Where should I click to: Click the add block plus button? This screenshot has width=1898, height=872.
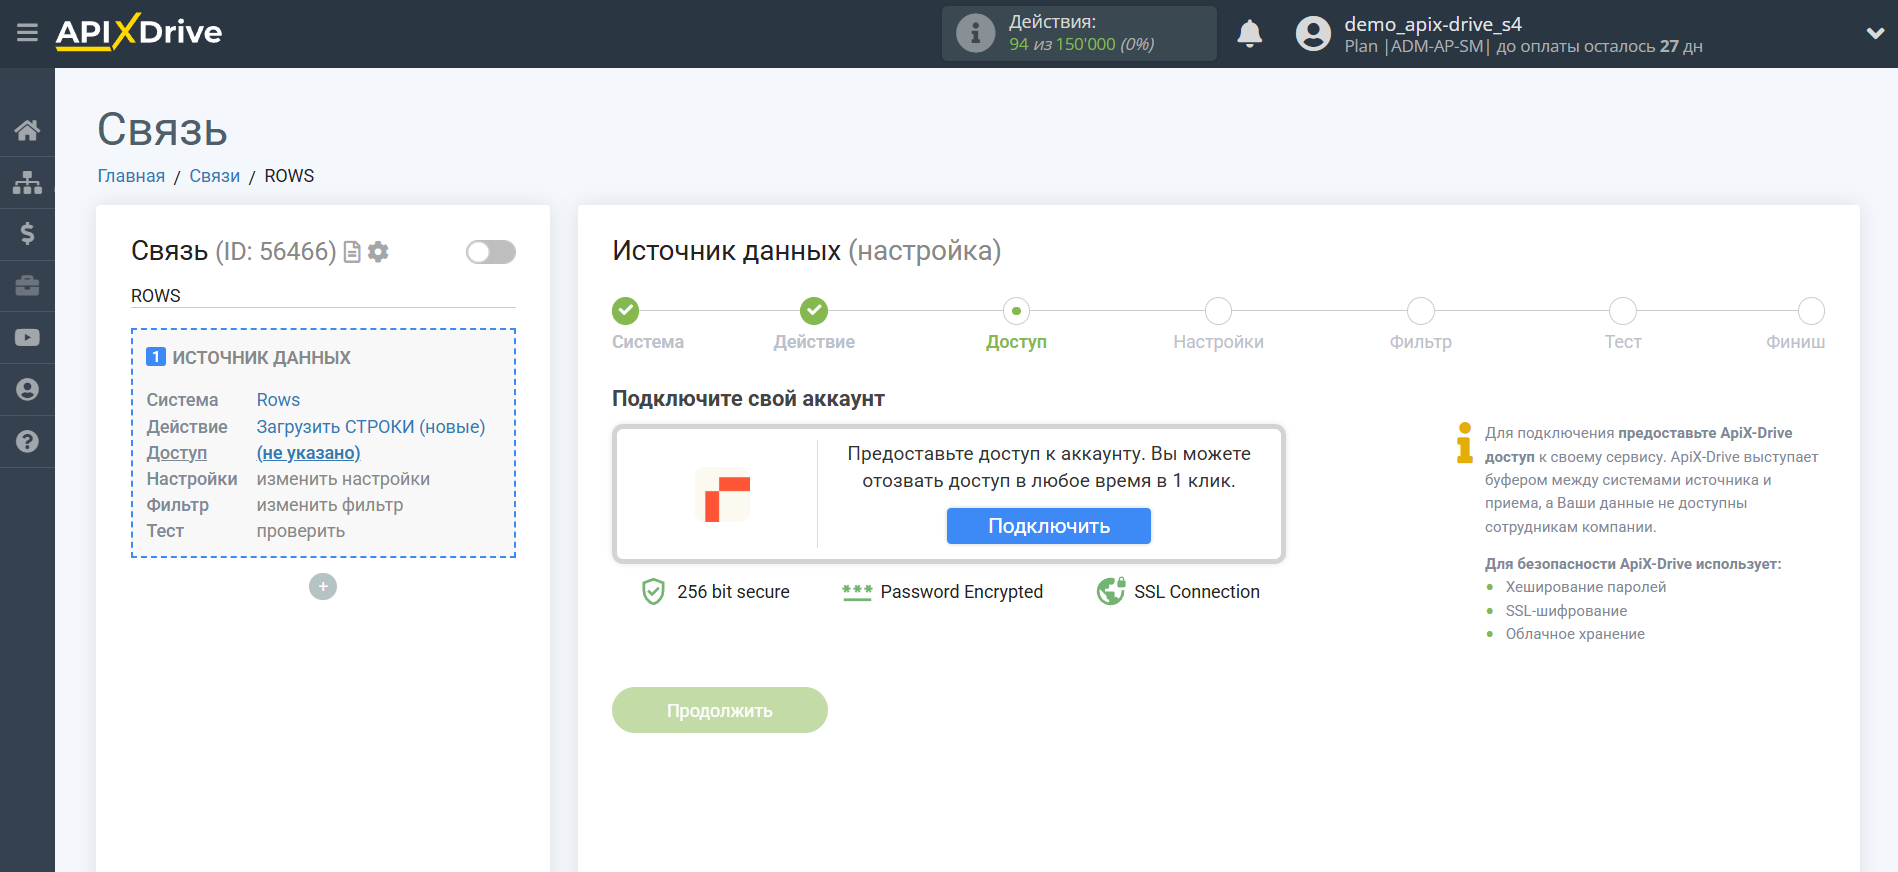point(323,587)
